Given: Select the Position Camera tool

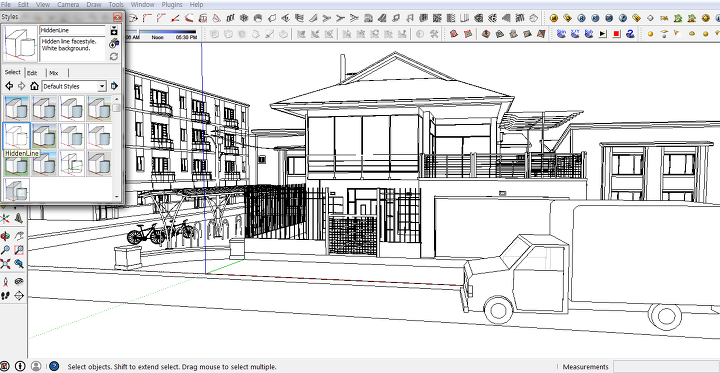Looking at the screenshot, I should 5,282.
